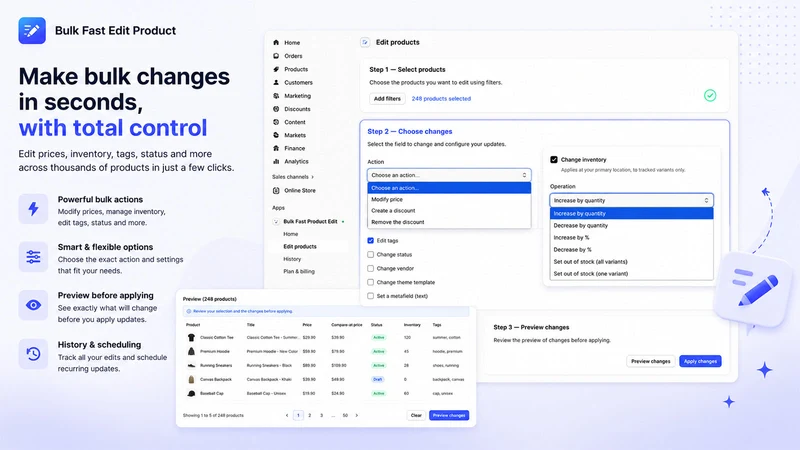
Task: Select 'Decrease by %' operation option
Action: click(x=631, y=249)
